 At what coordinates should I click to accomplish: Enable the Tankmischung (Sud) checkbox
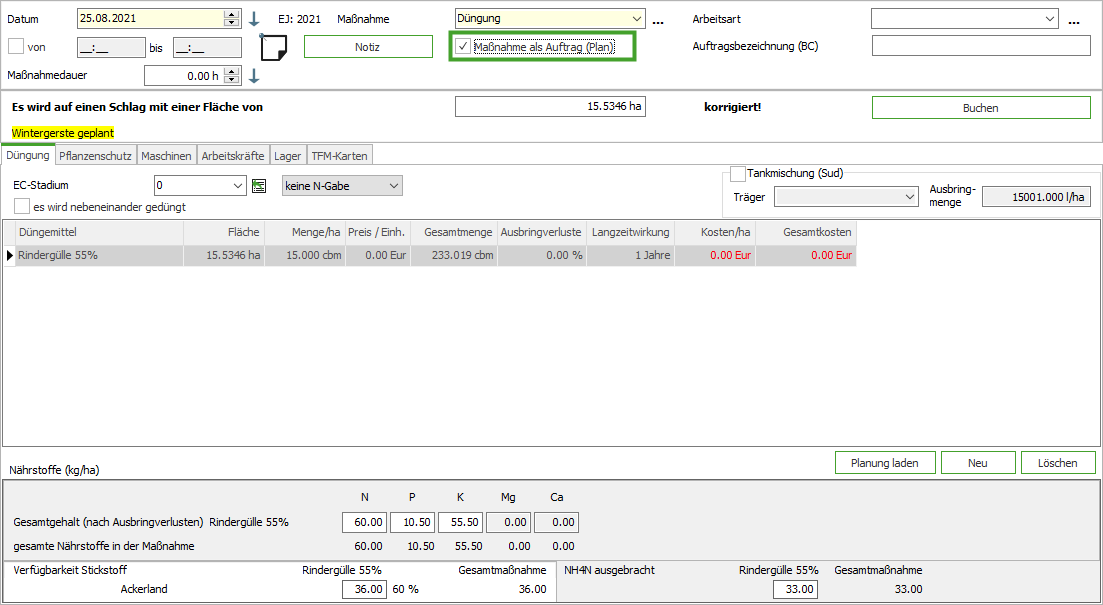[x=738, y=174]
